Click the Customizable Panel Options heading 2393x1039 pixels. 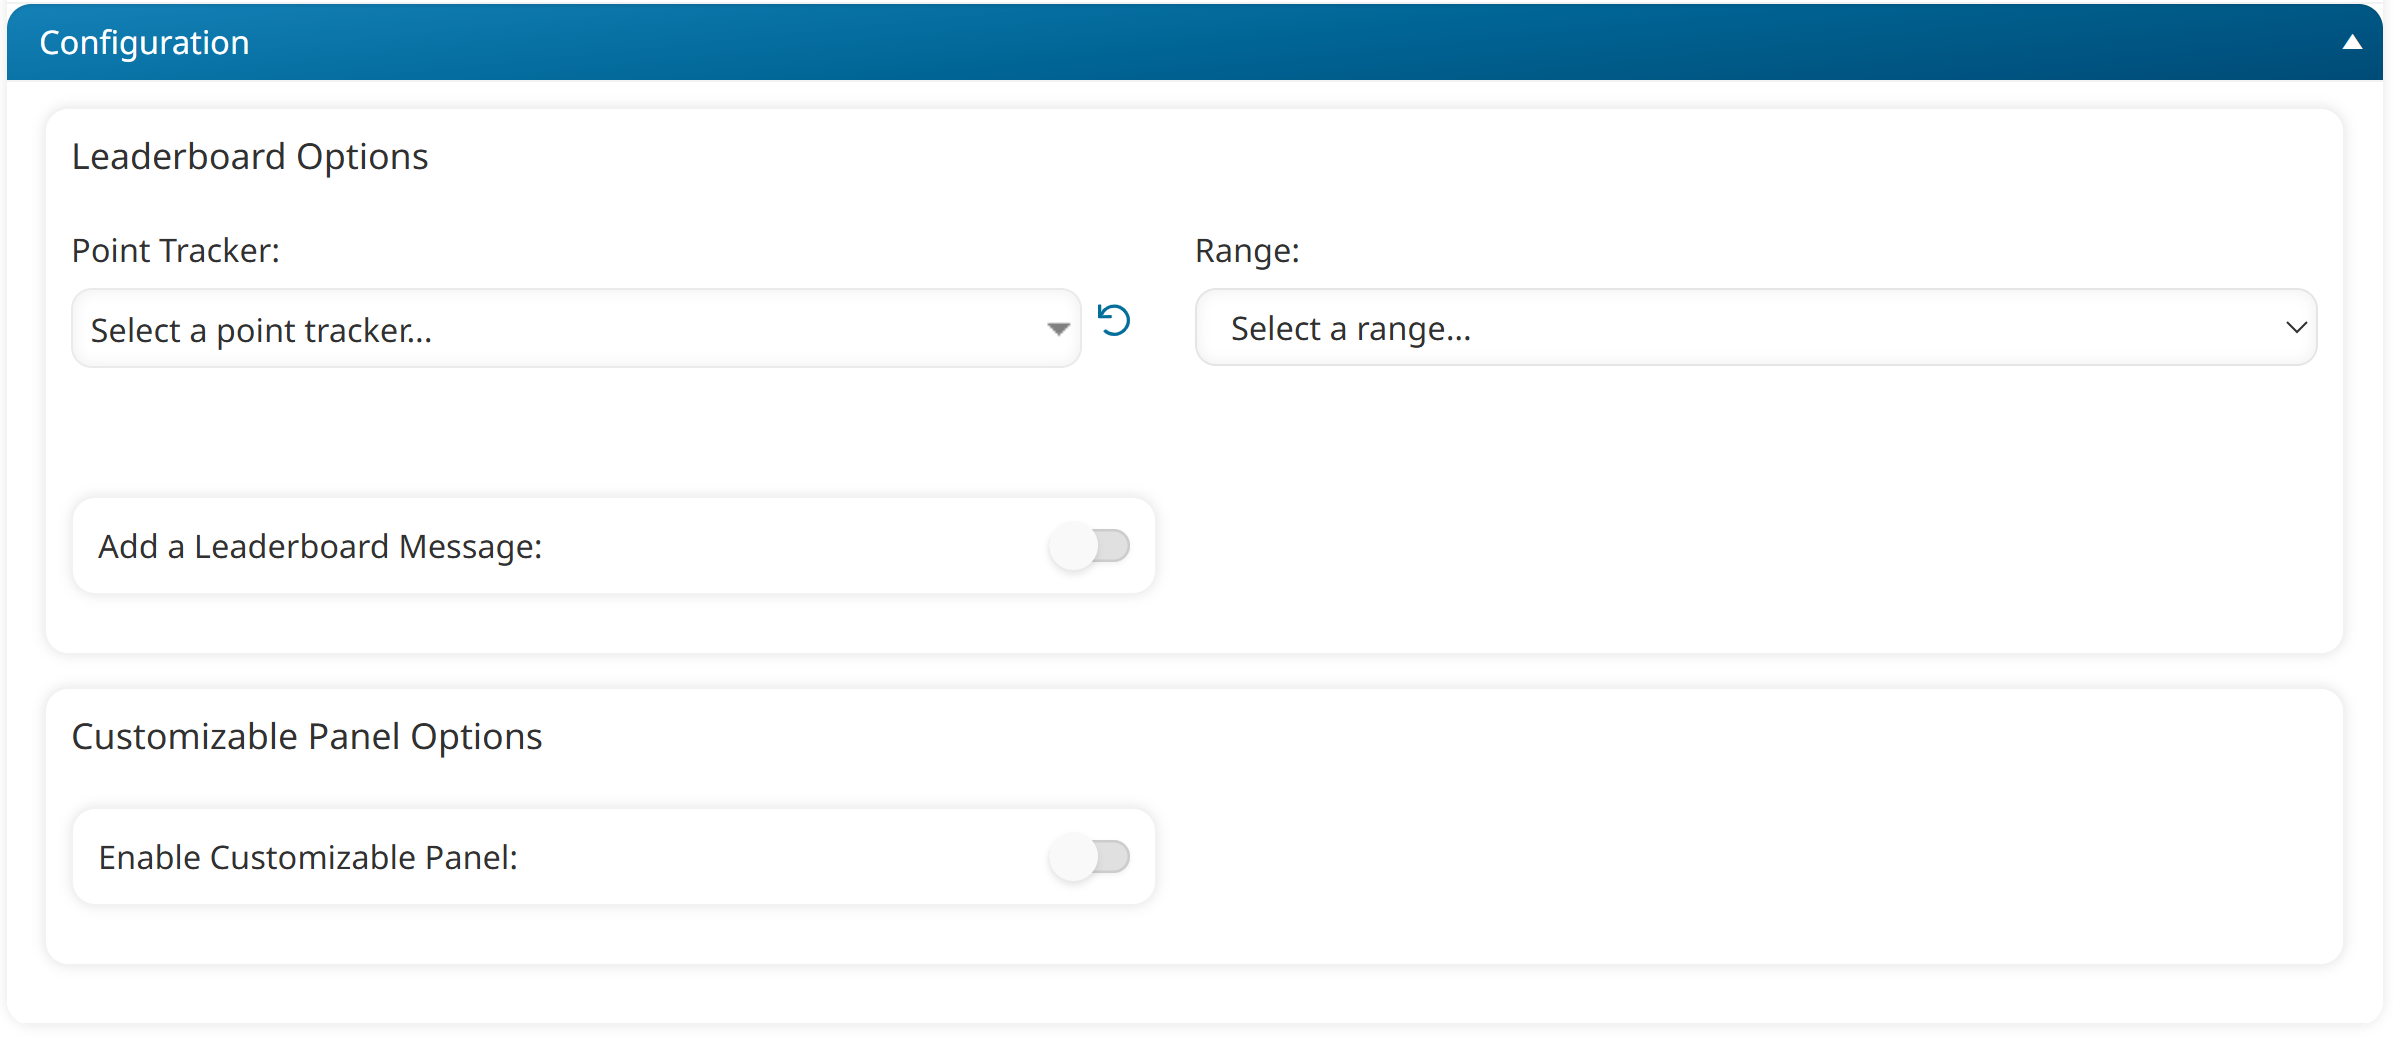pos(307,736)
